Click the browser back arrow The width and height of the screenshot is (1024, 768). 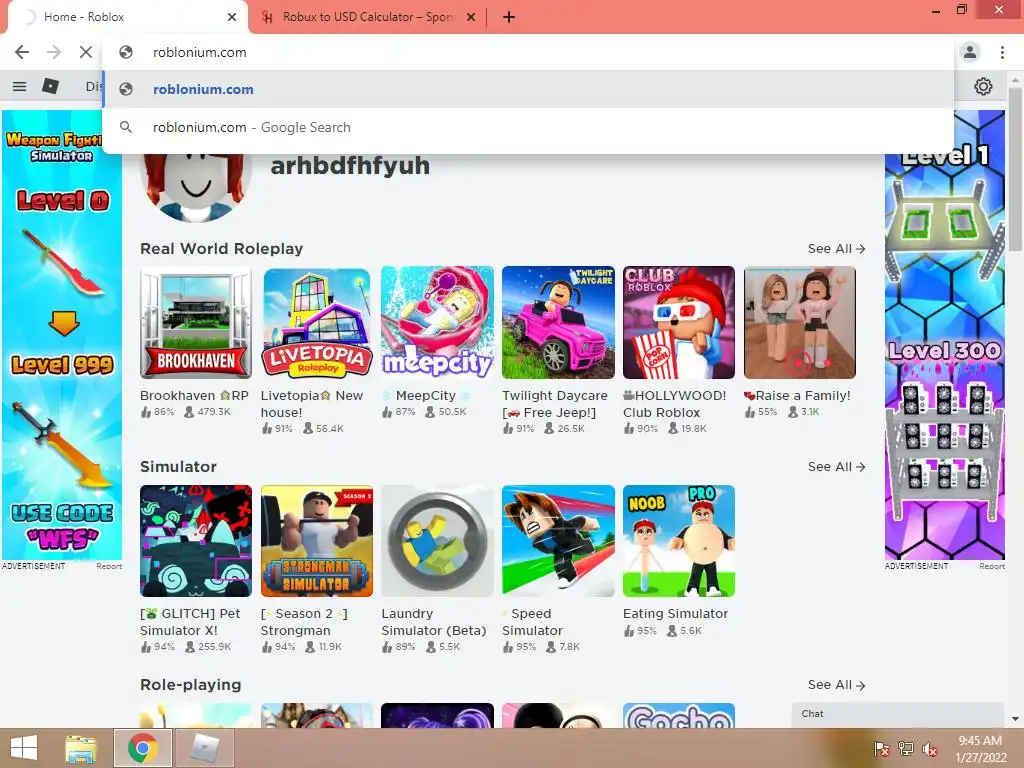[x=22, y=52]
